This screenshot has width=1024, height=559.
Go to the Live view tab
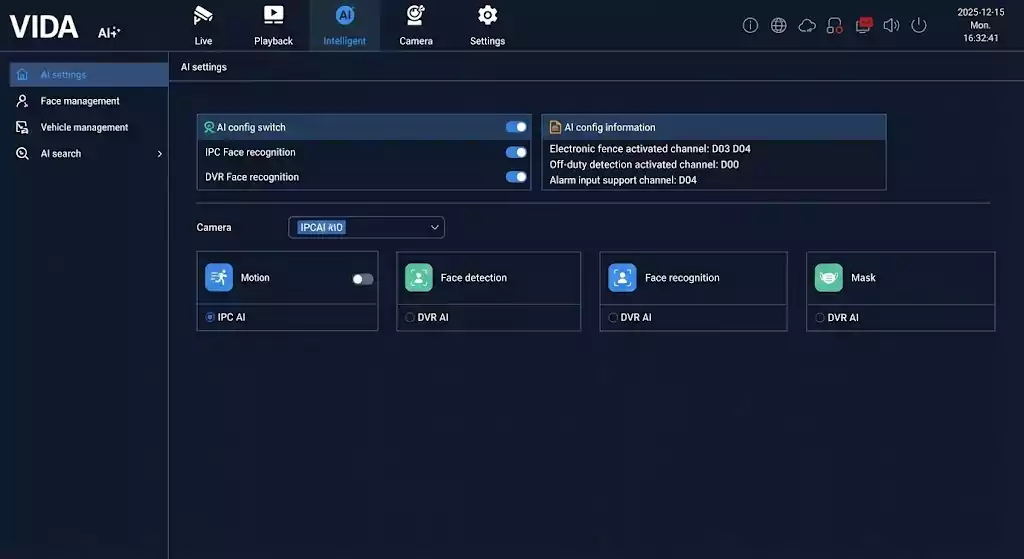(x=203, y=26)
